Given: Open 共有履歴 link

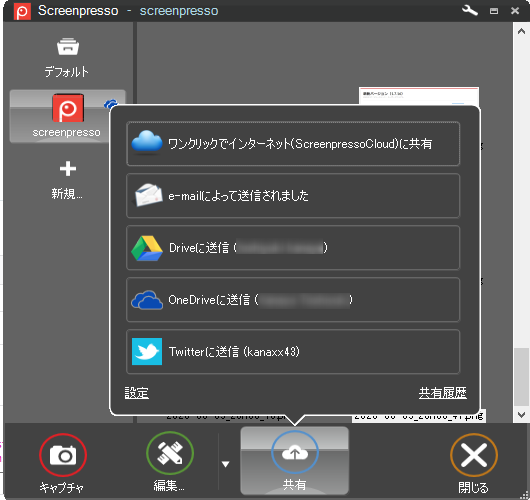Looking at the screenshot, I should pos(442,393).
